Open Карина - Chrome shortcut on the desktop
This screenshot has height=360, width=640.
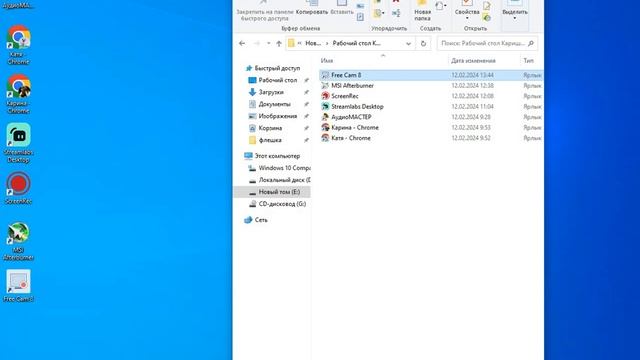[x=18, y=94]
